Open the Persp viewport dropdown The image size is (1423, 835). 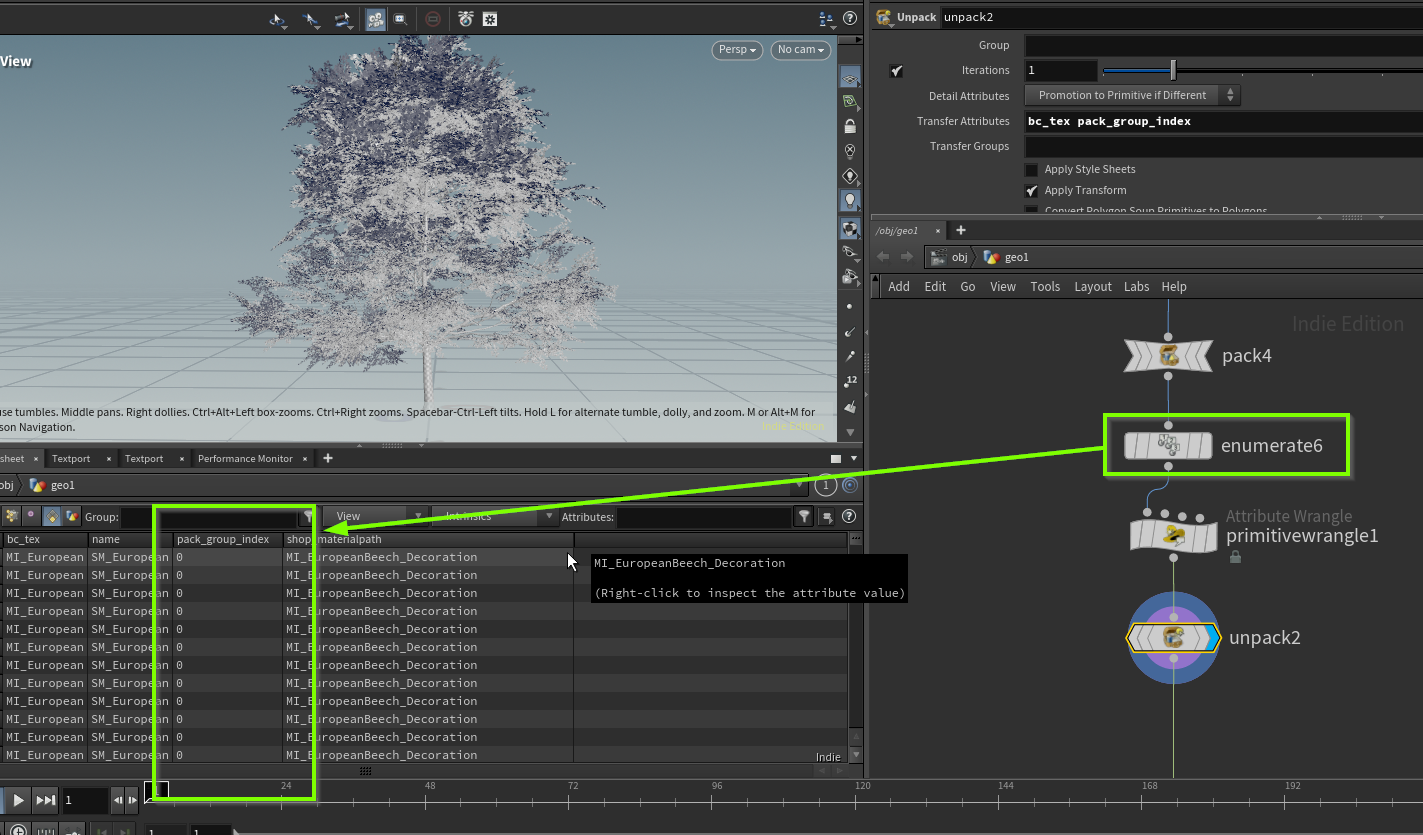click(x=738, y=50)
